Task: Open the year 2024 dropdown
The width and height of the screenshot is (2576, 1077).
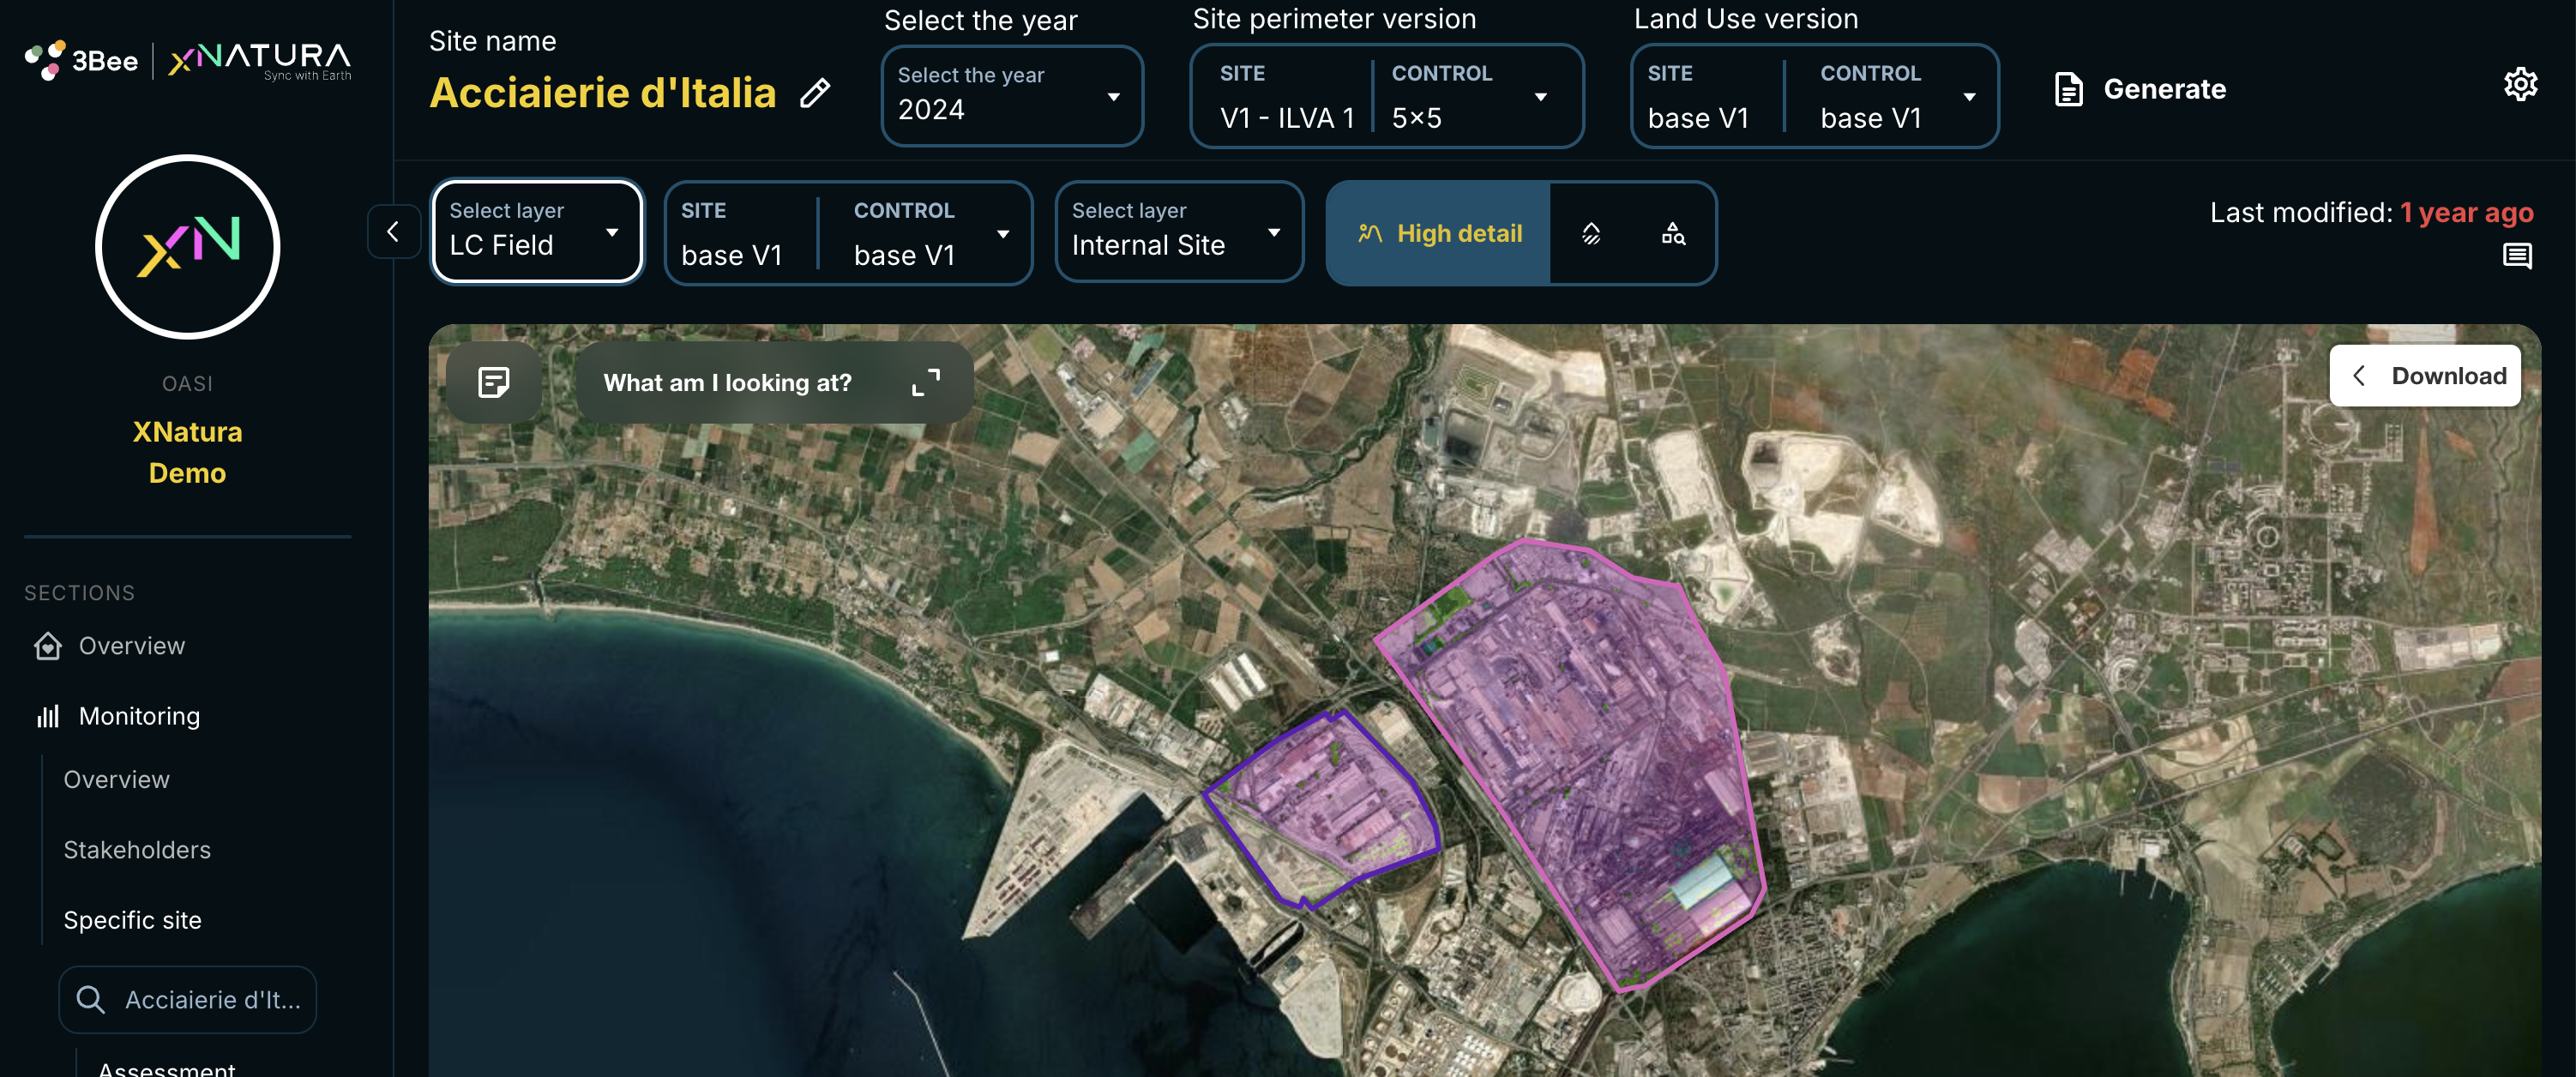Action: [1011, 96]
